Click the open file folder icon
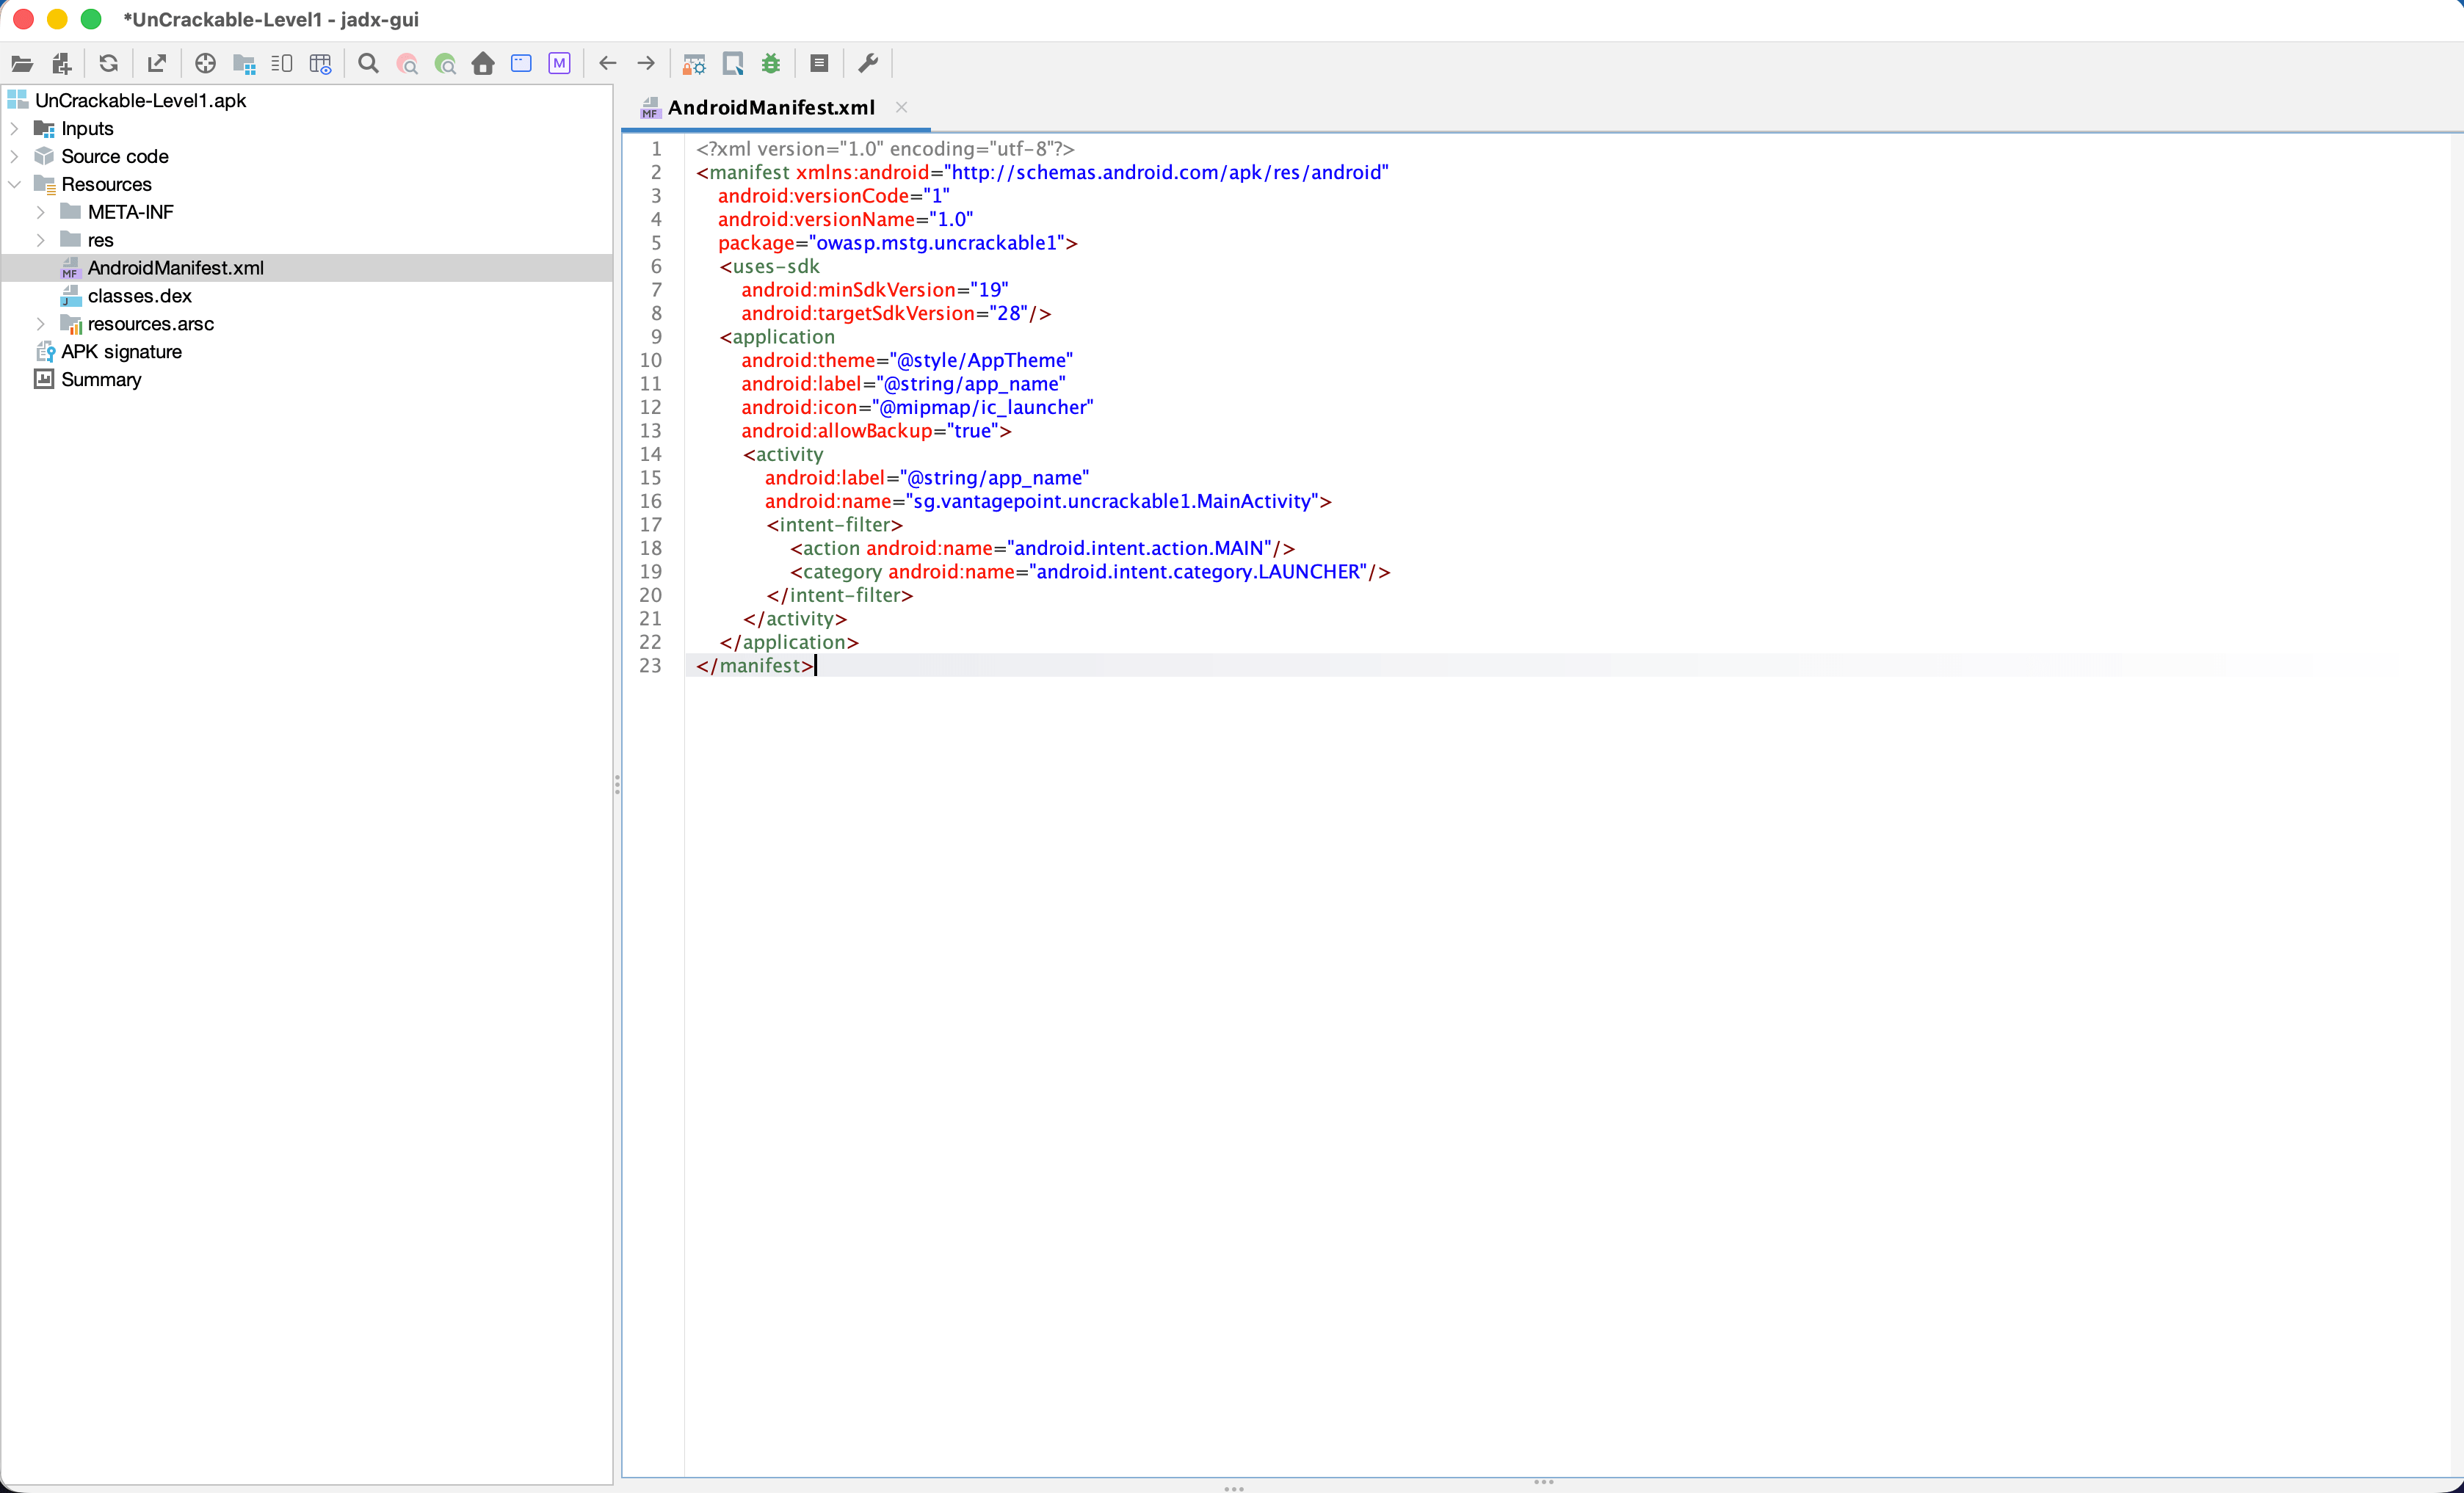Image resolution: width=2464 pixels, height=1493 pixels. [22, 64]
